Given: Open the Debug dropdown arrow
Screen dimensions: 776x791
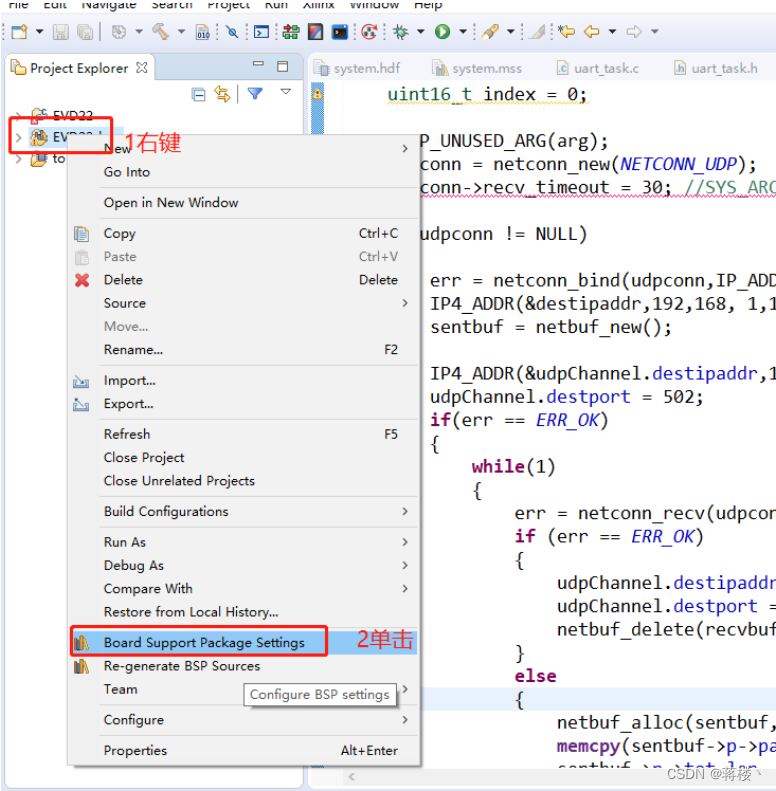Looking at the screenshot, I should (420, 32).
